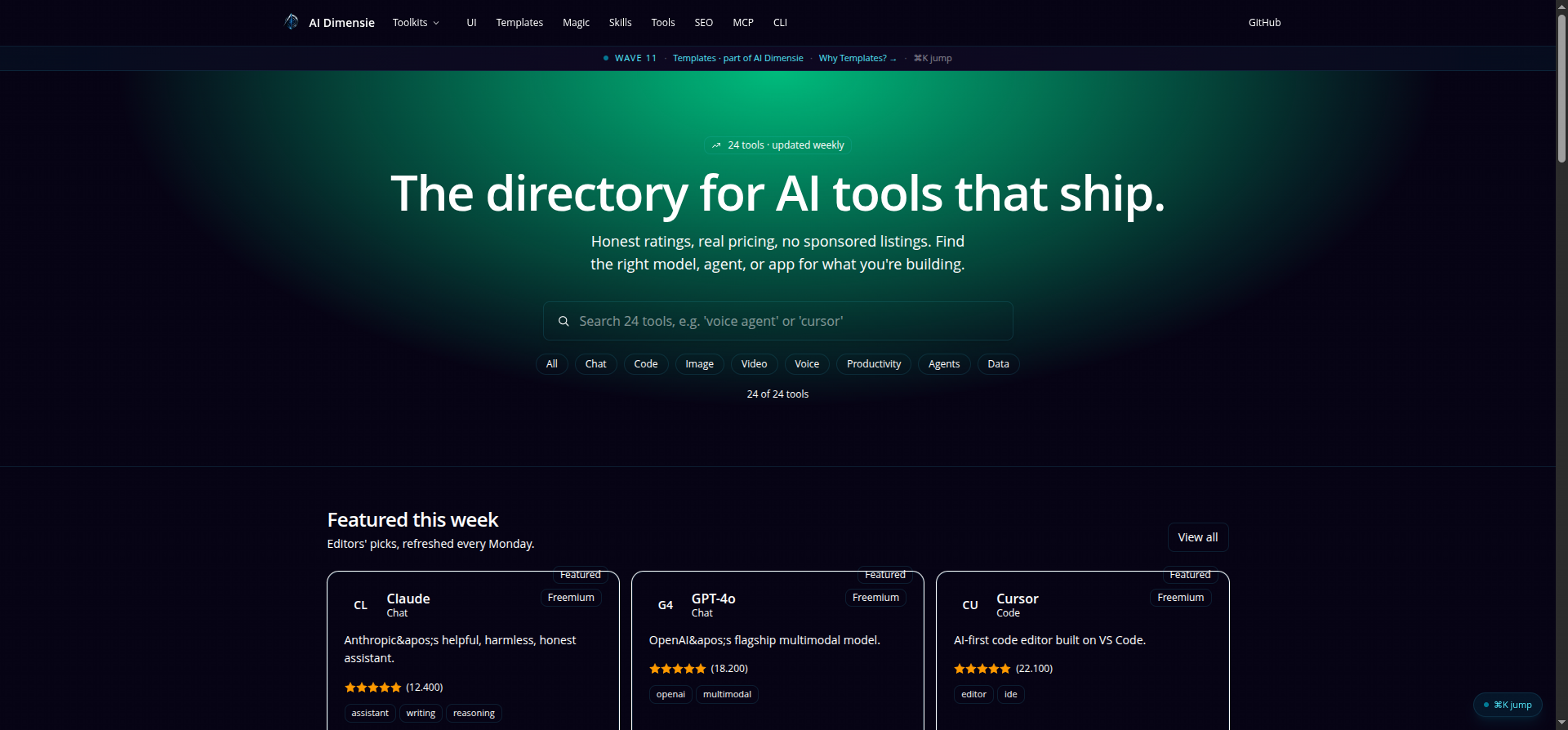Select the All category filter
Image resolution: width=1568 pixels, height=730 pixels.
552,364
